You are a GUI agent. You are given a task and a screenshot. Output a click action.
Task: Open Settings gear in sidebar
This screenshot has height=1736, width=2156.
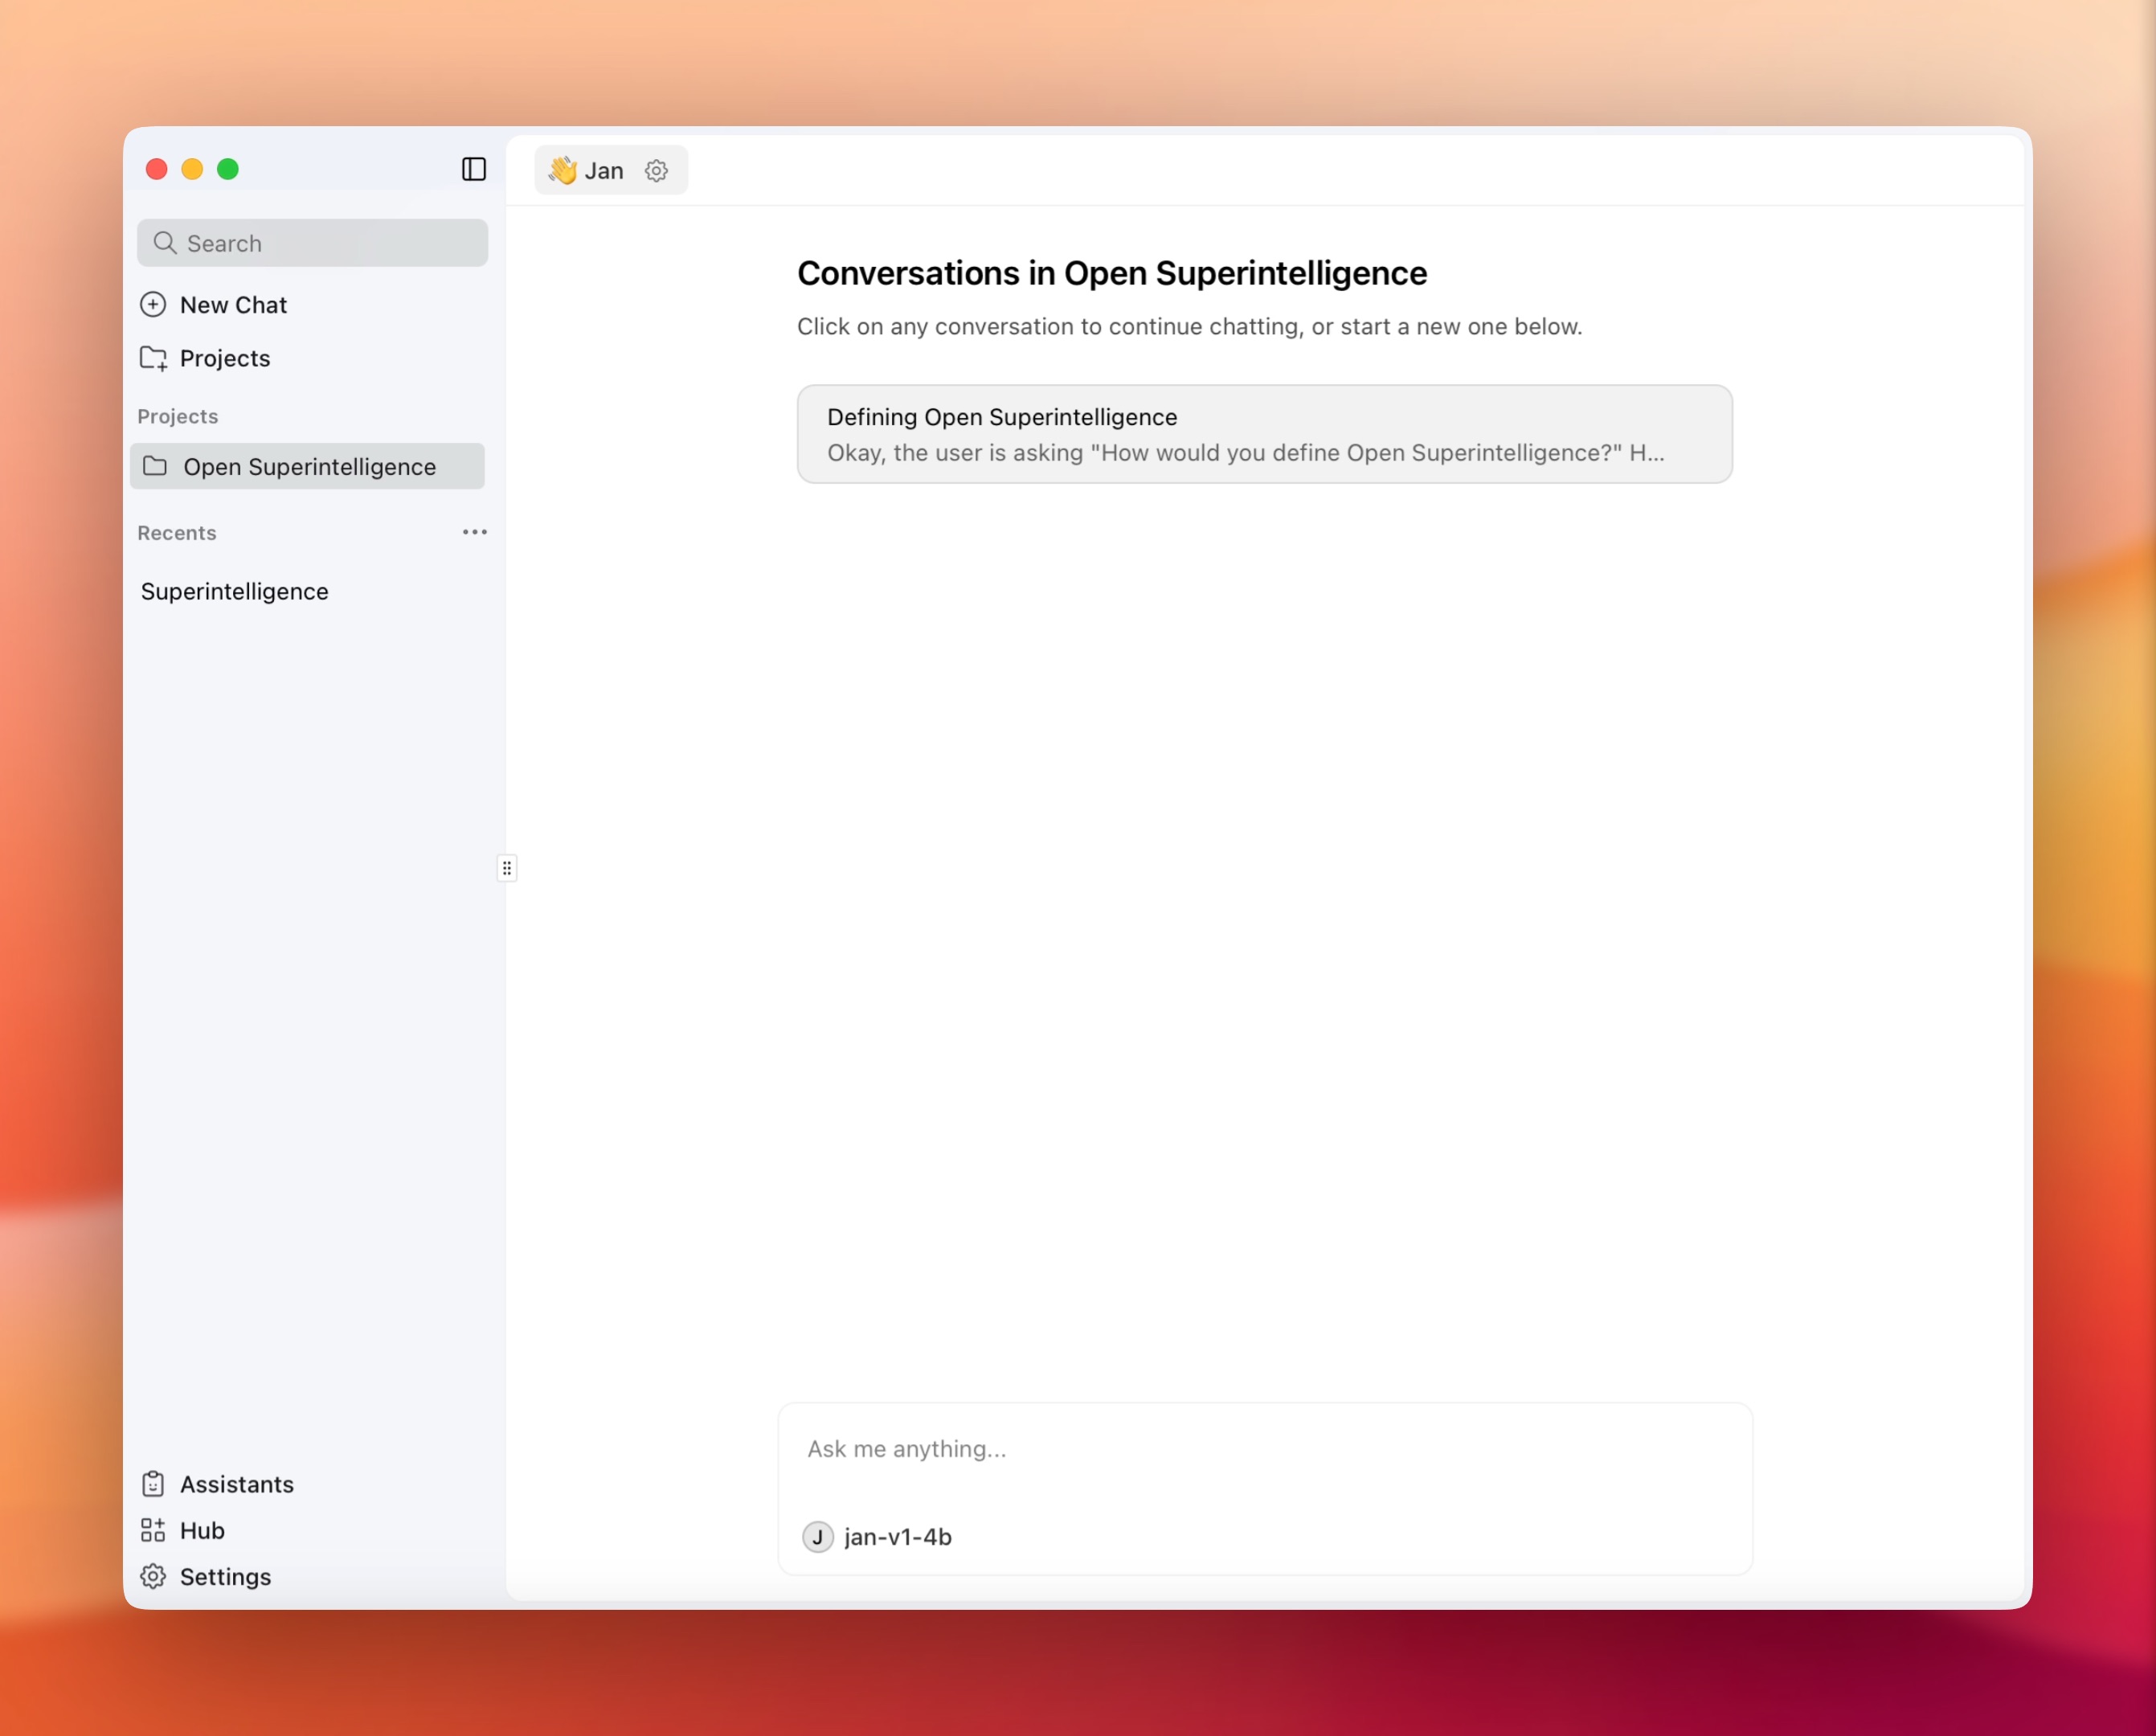[153, 1576]
